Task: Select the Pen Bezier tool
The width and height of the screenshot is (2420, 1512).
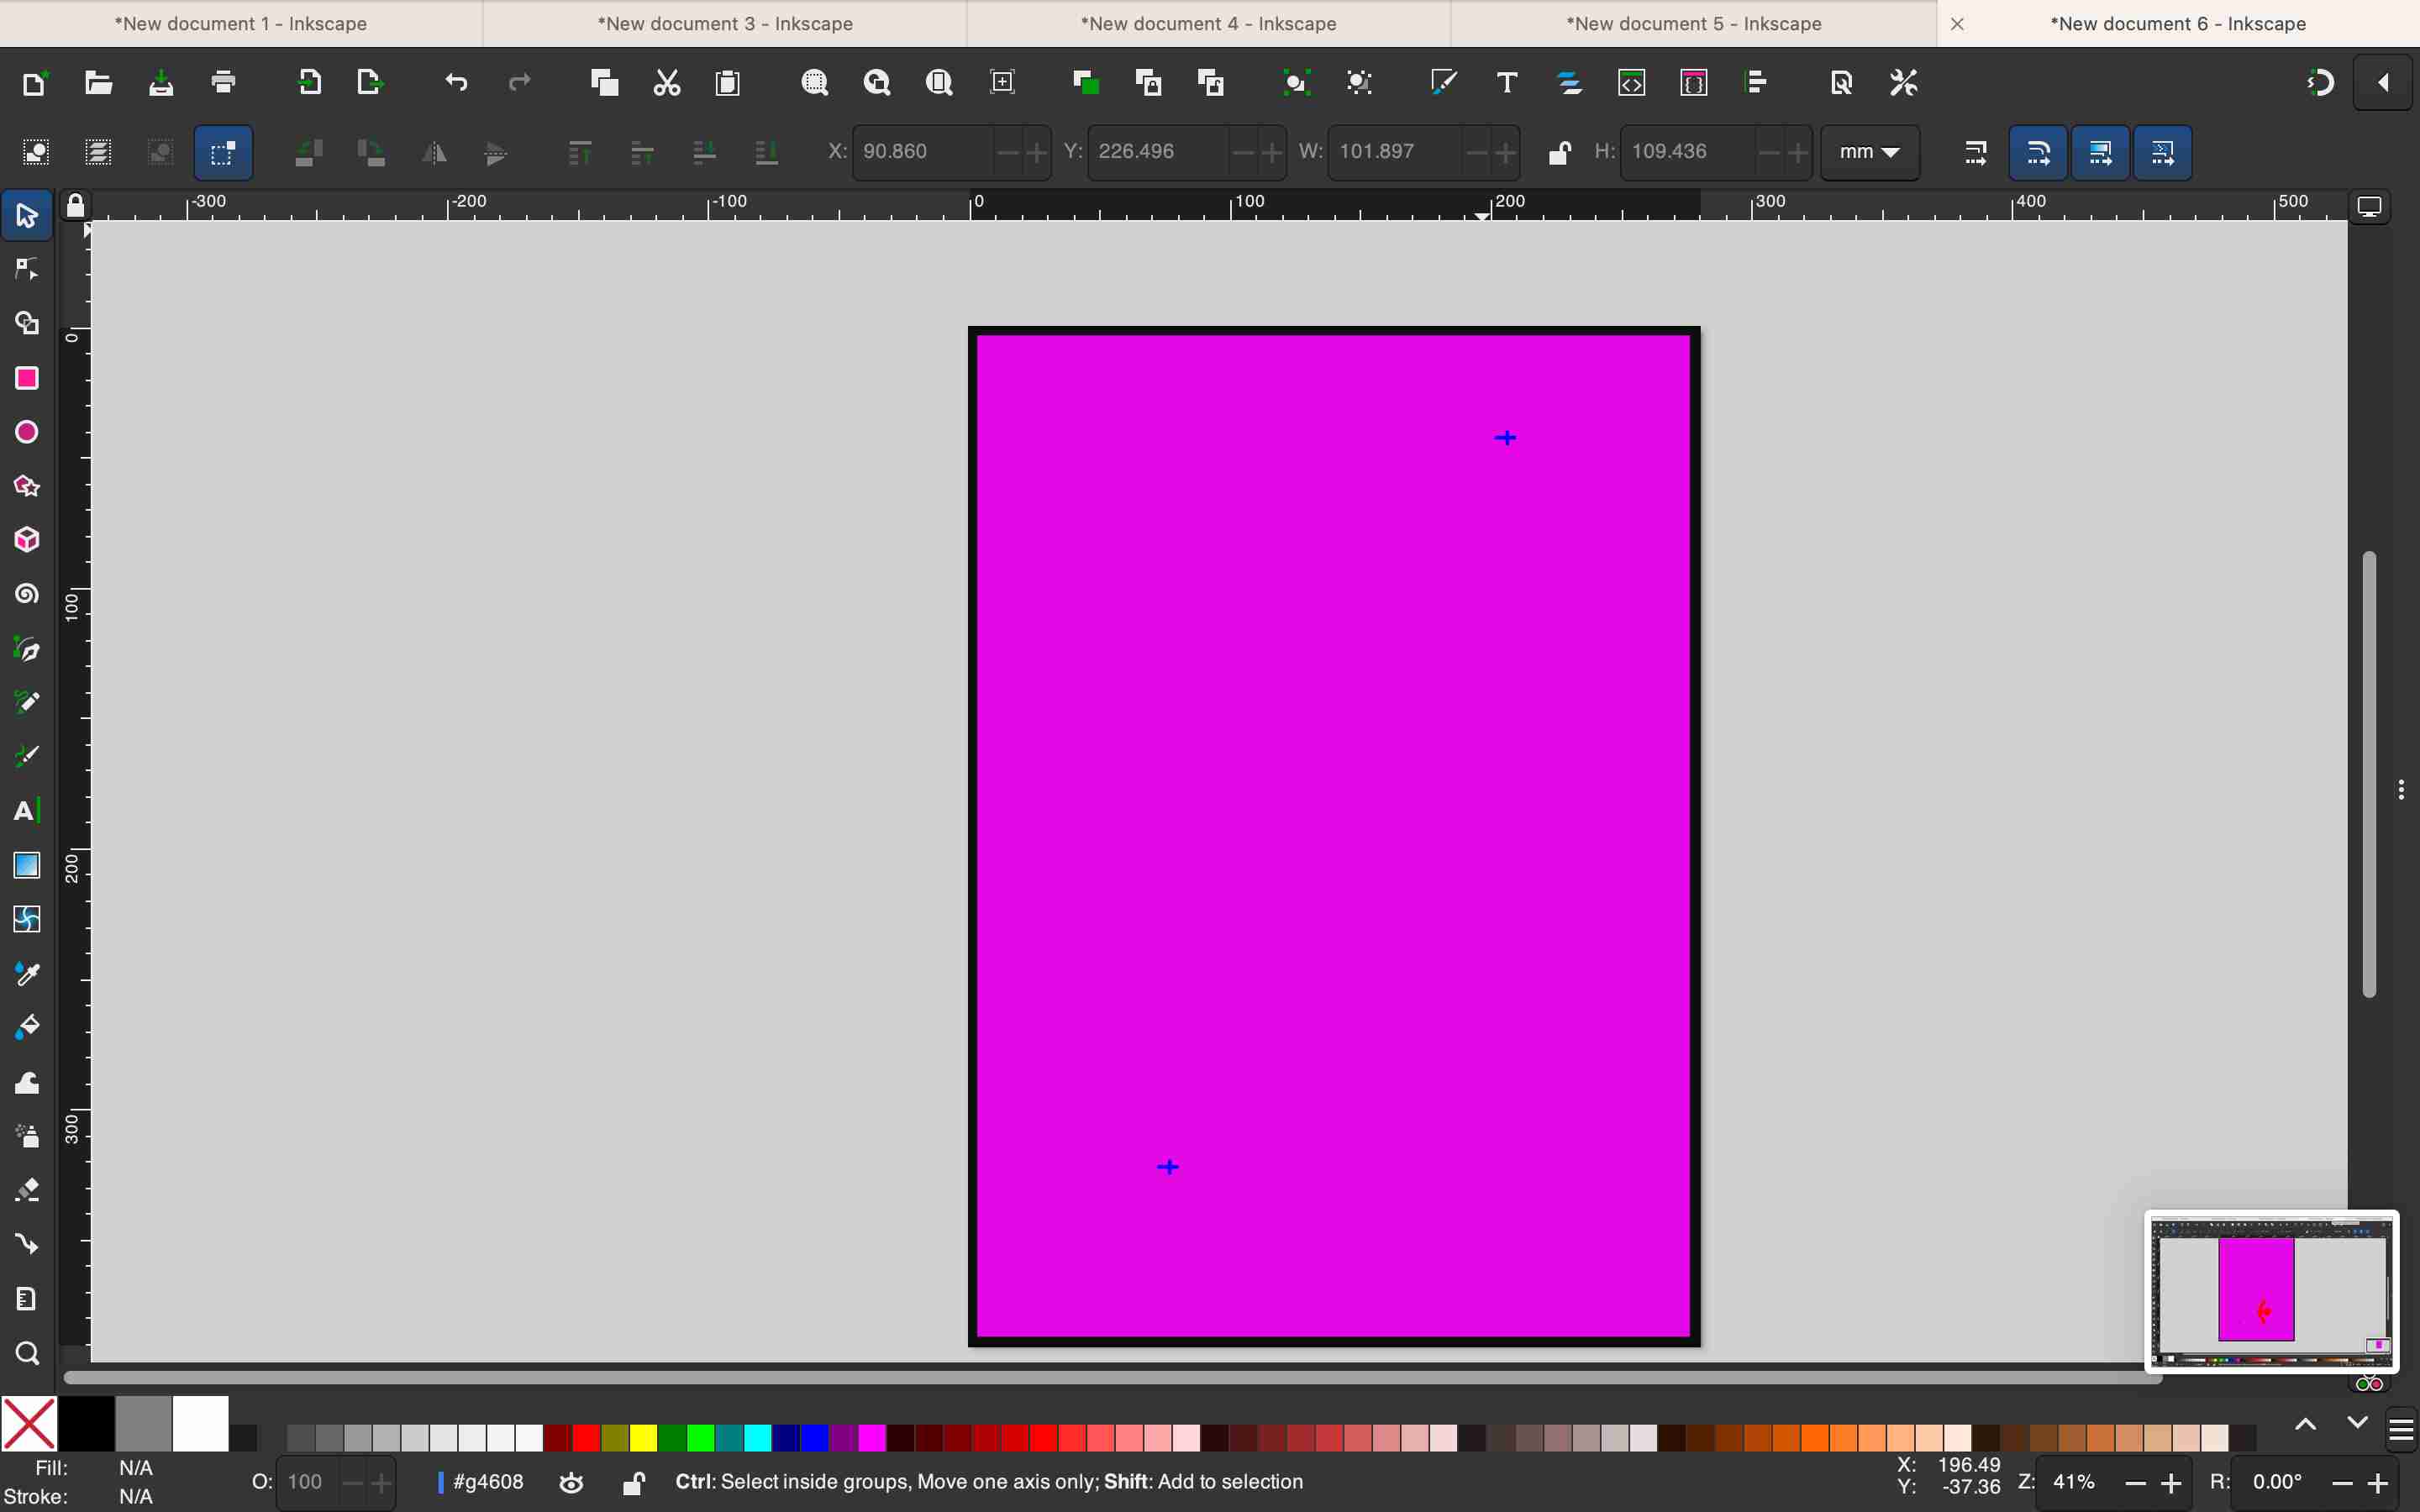Action: click(27, 649)
